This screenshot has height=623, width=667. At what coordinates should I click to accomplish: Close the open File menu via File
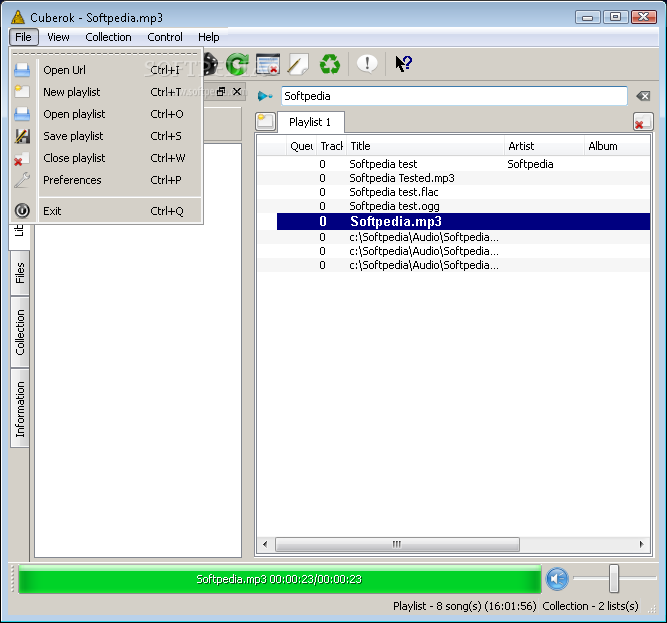point(23,37)
